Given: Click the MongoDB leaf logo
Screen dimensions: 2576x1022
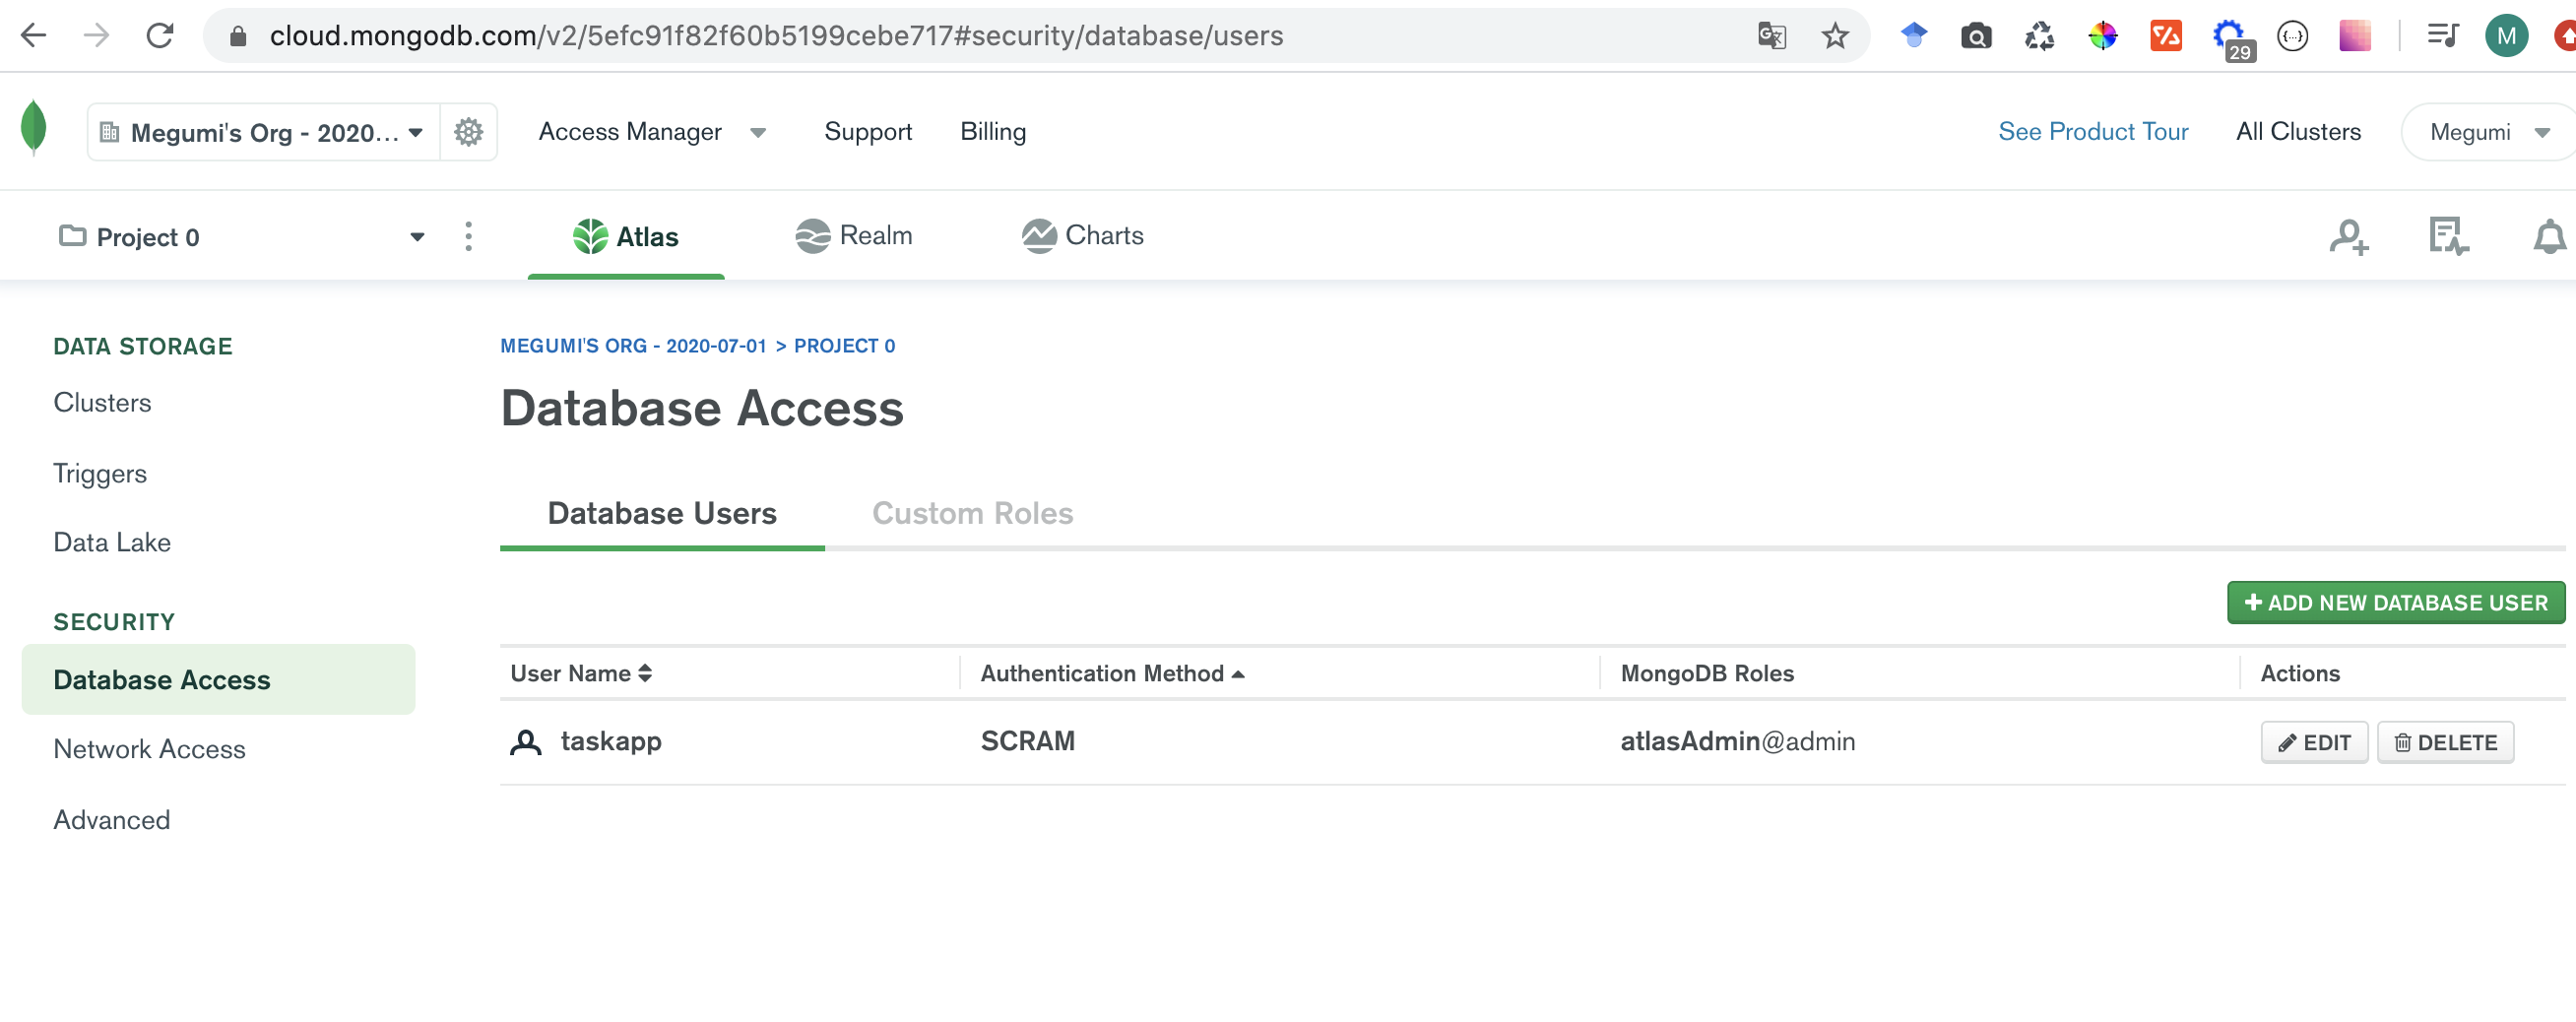Looking at the screenshot, I should 34,128.
